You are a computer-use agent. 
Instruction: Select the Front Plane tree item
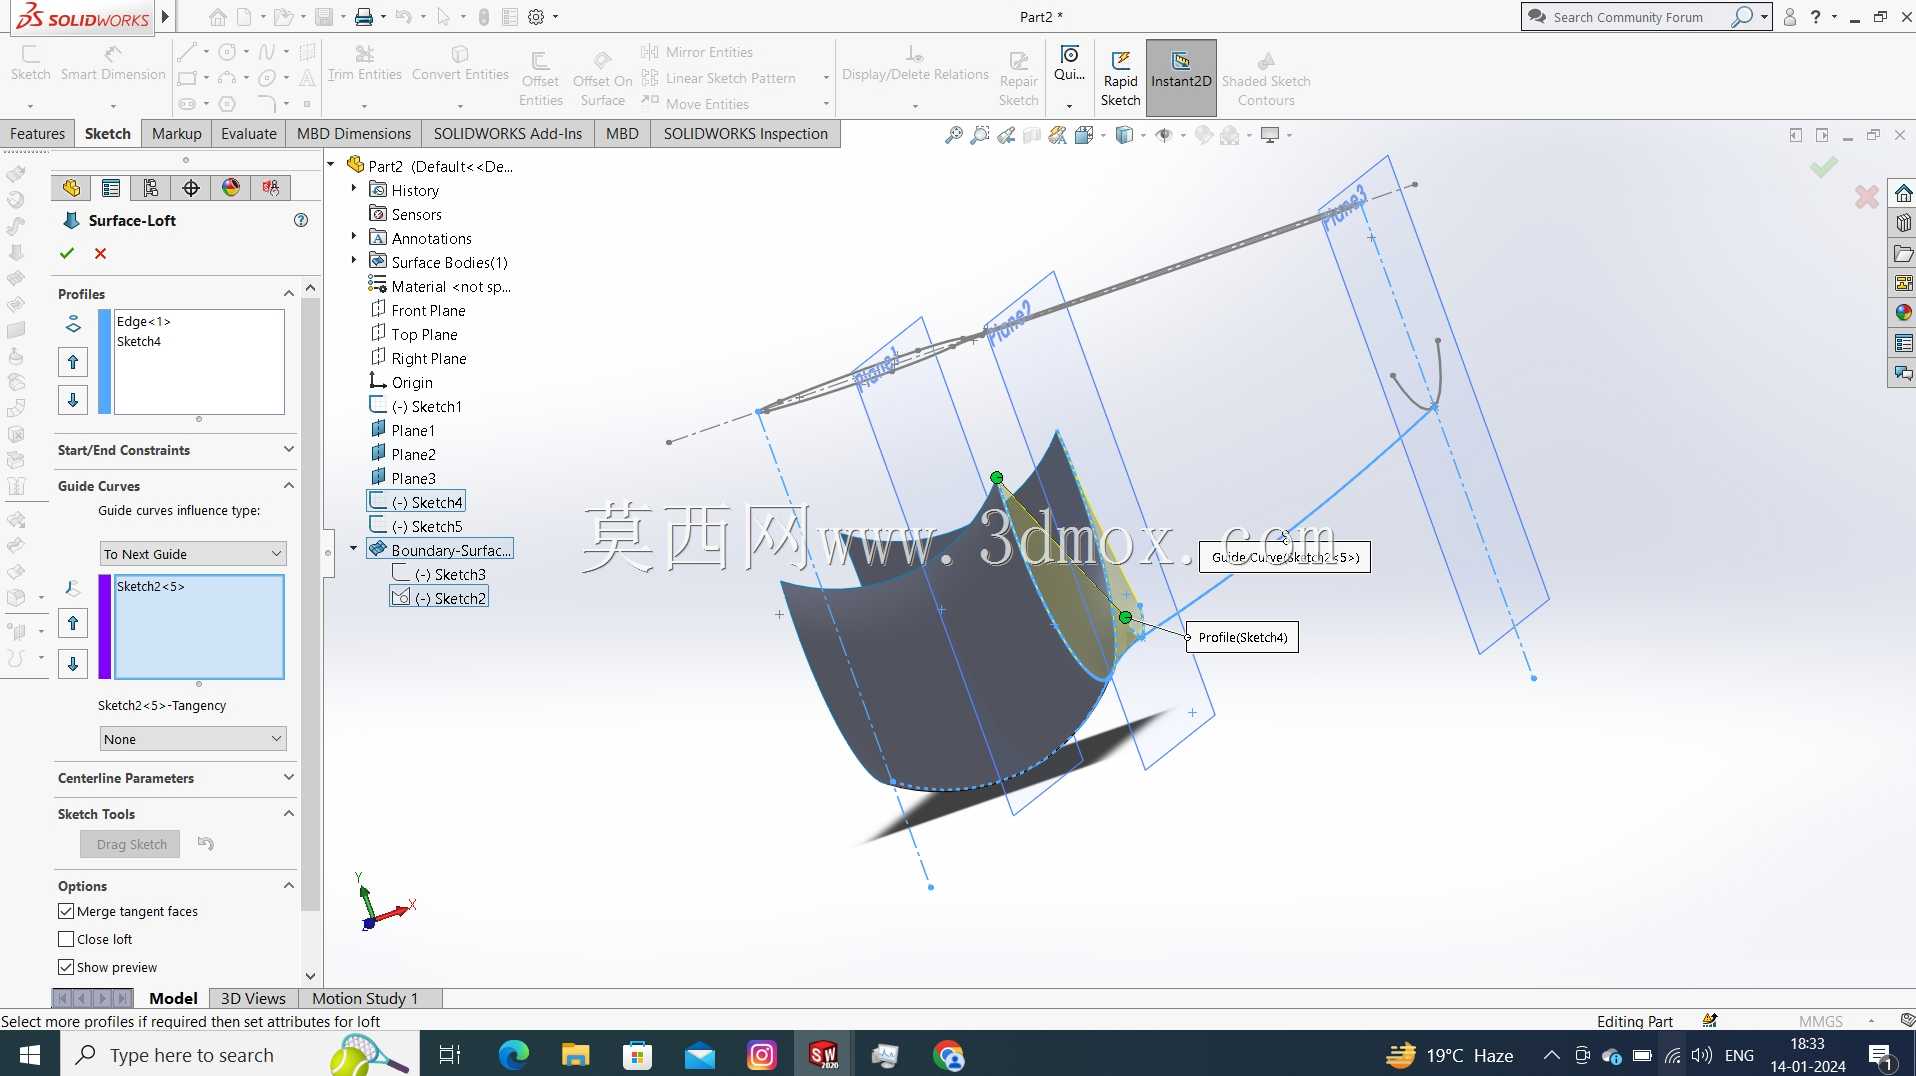(418, 310)
